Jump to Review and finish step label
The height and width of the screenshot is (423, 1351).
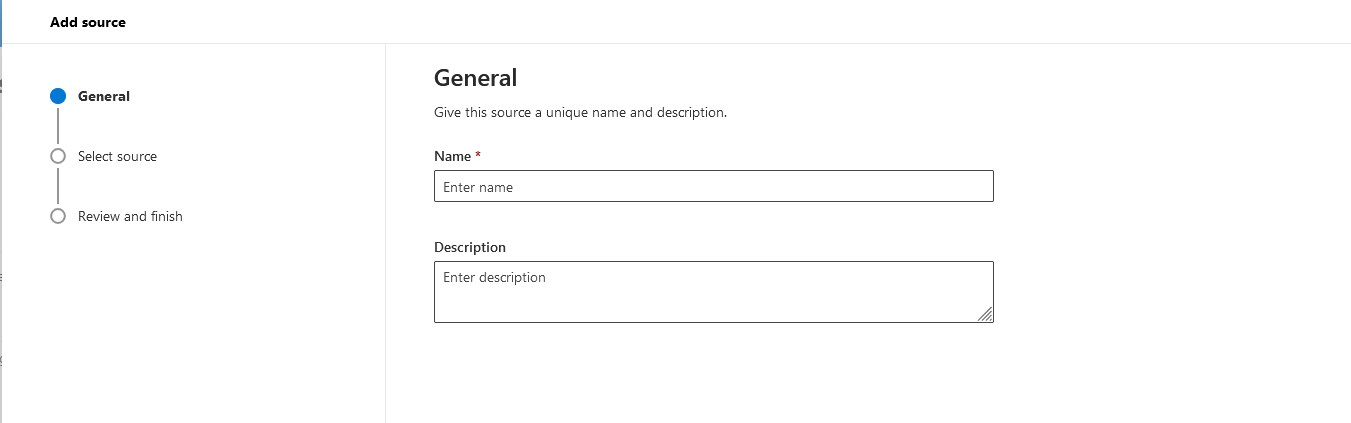coord(130,216)
